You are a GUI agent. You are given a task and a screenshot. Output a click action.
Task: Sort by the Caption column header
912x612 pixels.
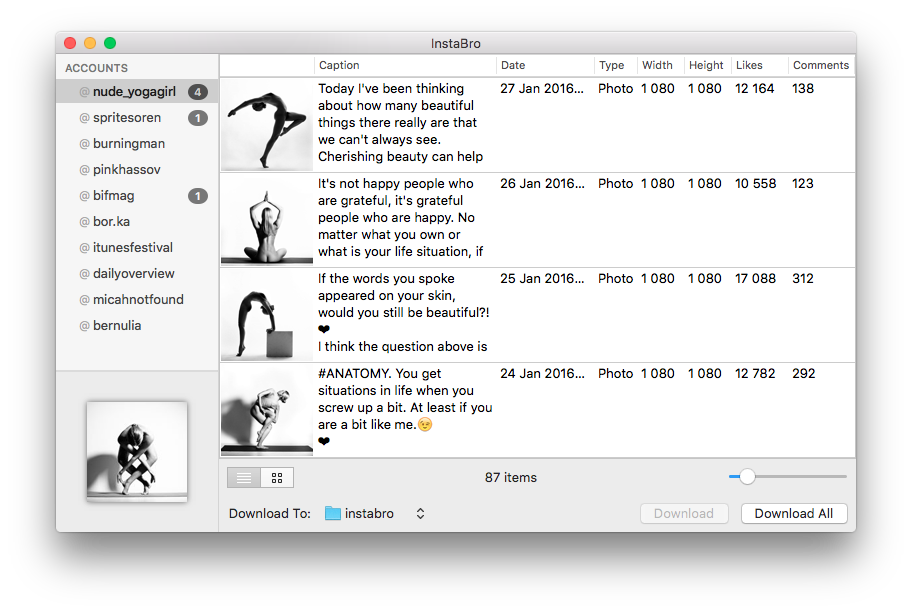point(405,65)
